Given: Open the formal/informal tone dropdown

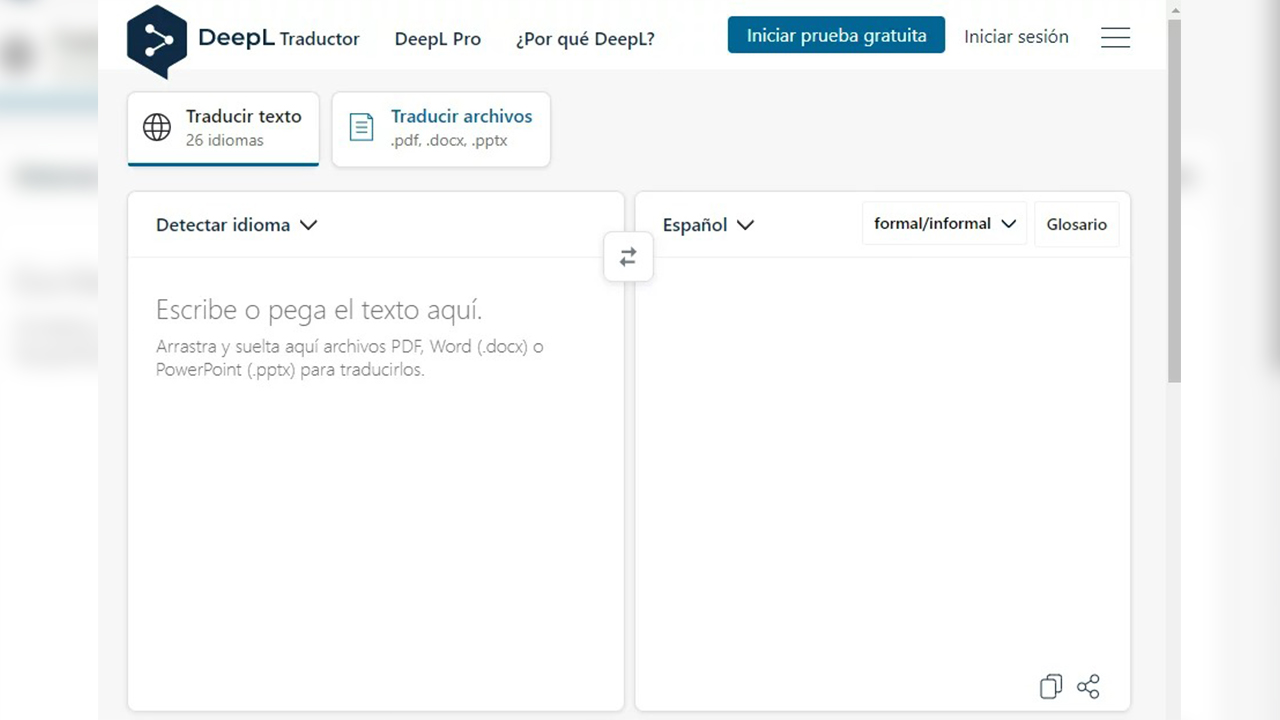Looking at the screenshot, I should click(x=944, y=224).
